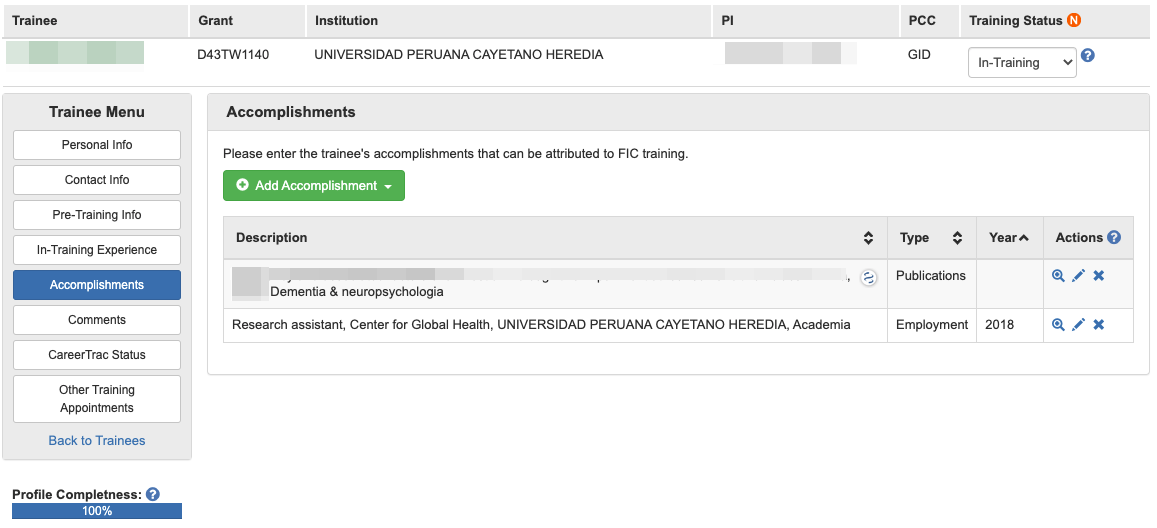Expand the Add Accomplishment dropdown button
This screenshot has height=528, width=1157.
(314, 186)
